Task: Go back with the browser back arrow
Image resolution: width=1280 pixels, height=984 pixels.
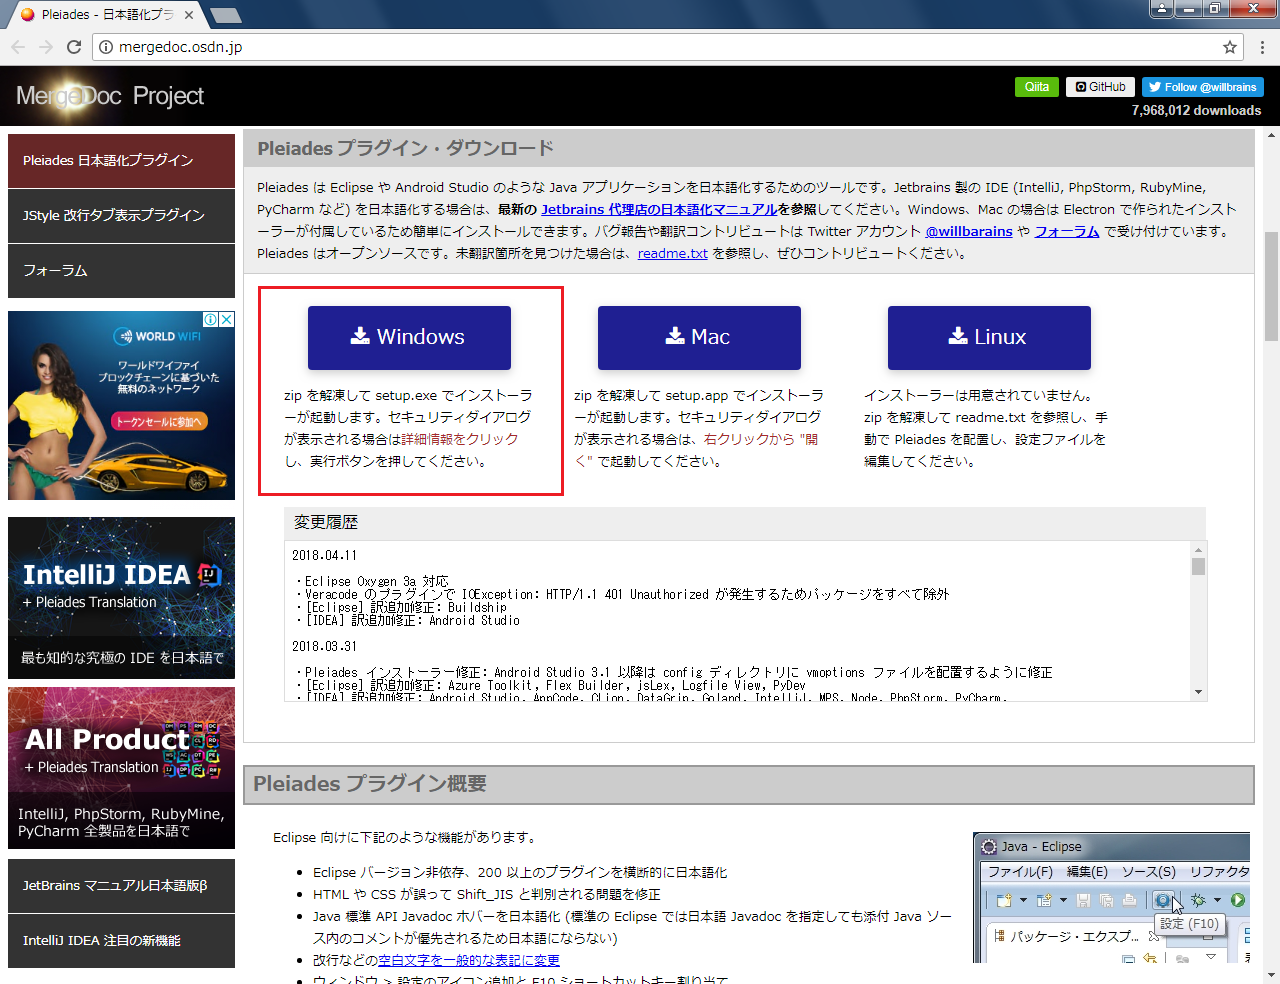Action: point(18,47)
